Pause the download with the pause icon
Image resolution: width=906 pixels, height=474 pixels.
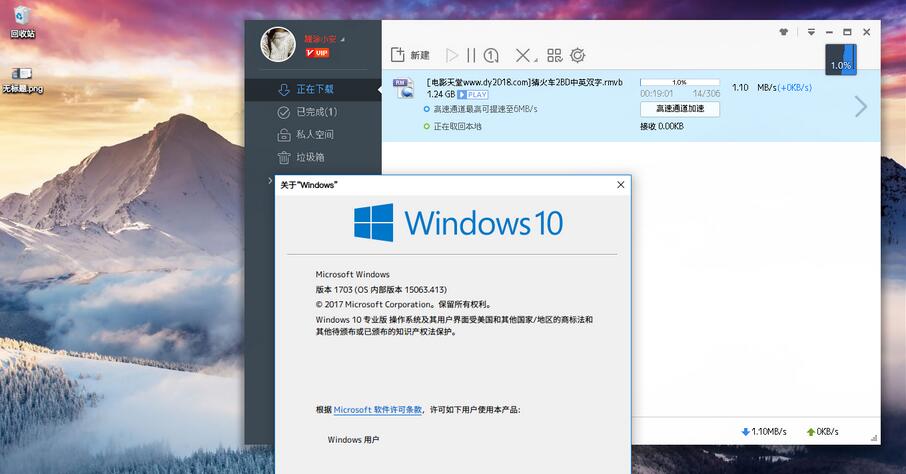click(x=471, y=55)
